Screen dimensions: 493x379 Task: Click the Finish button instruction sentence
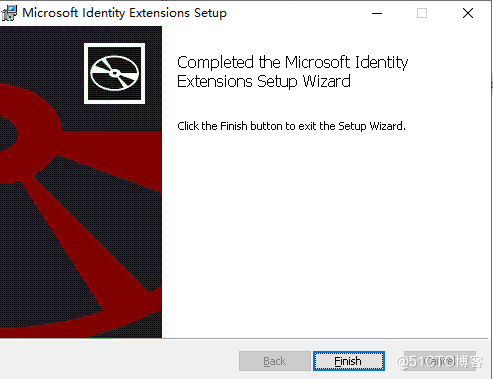point(291,126)
